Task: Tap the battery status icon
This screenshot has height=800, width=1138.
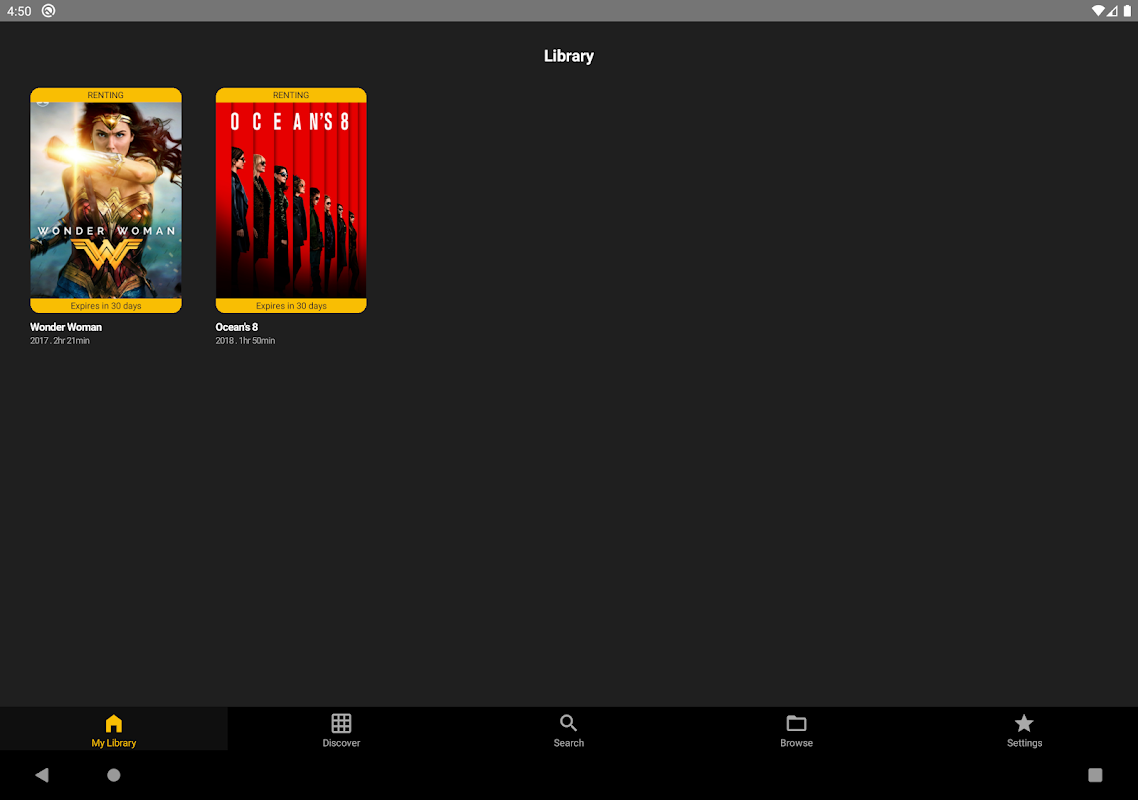Action: 1127,11
